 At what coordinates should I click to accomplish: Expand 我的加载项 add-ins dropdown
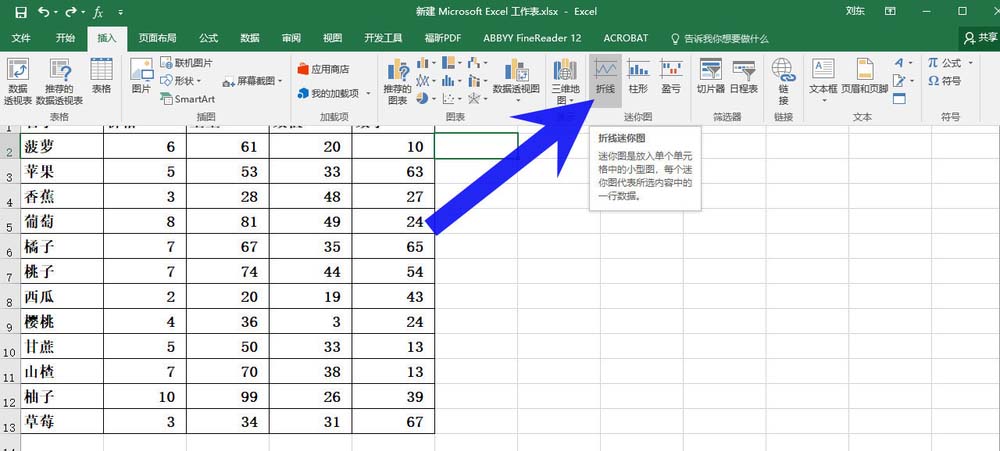334,94
